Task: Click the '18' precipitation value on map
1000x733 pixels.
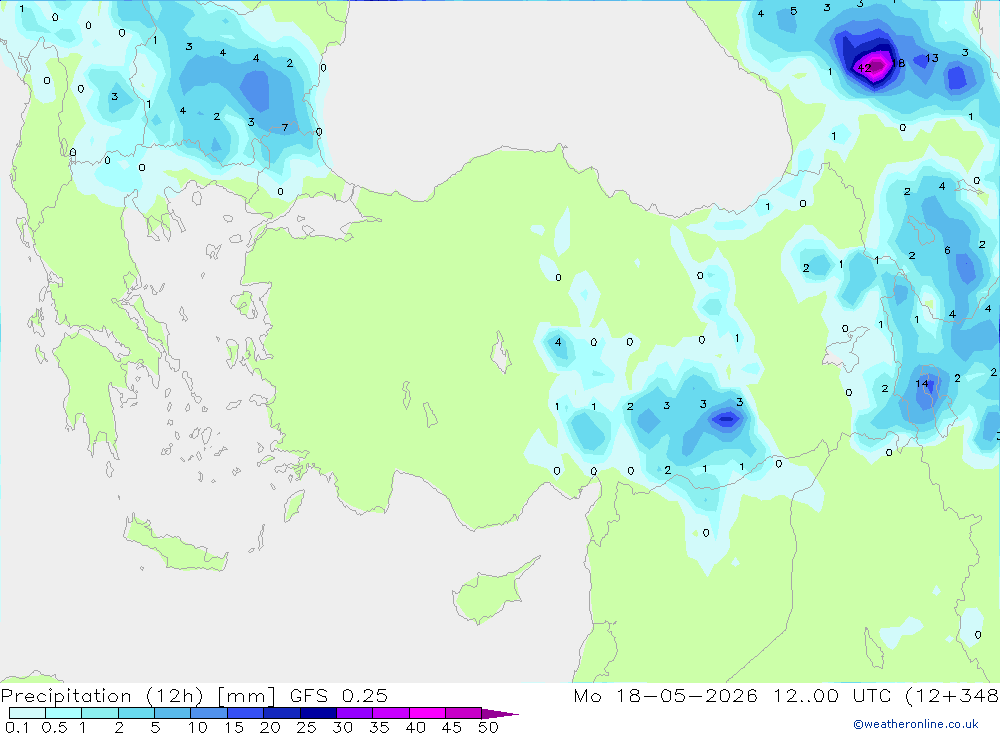Action: [899, 63]
